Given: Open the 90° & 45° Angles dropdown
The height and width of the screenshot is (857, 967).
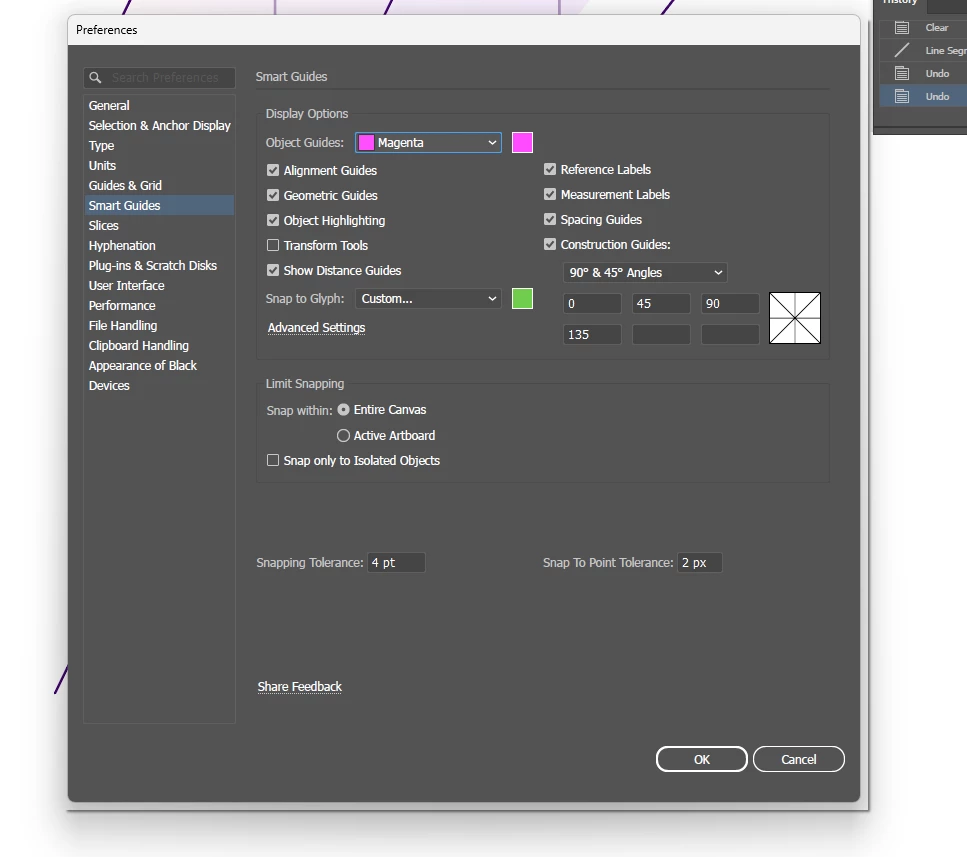Looking at the screenshot, I should [x=644, y=273].
